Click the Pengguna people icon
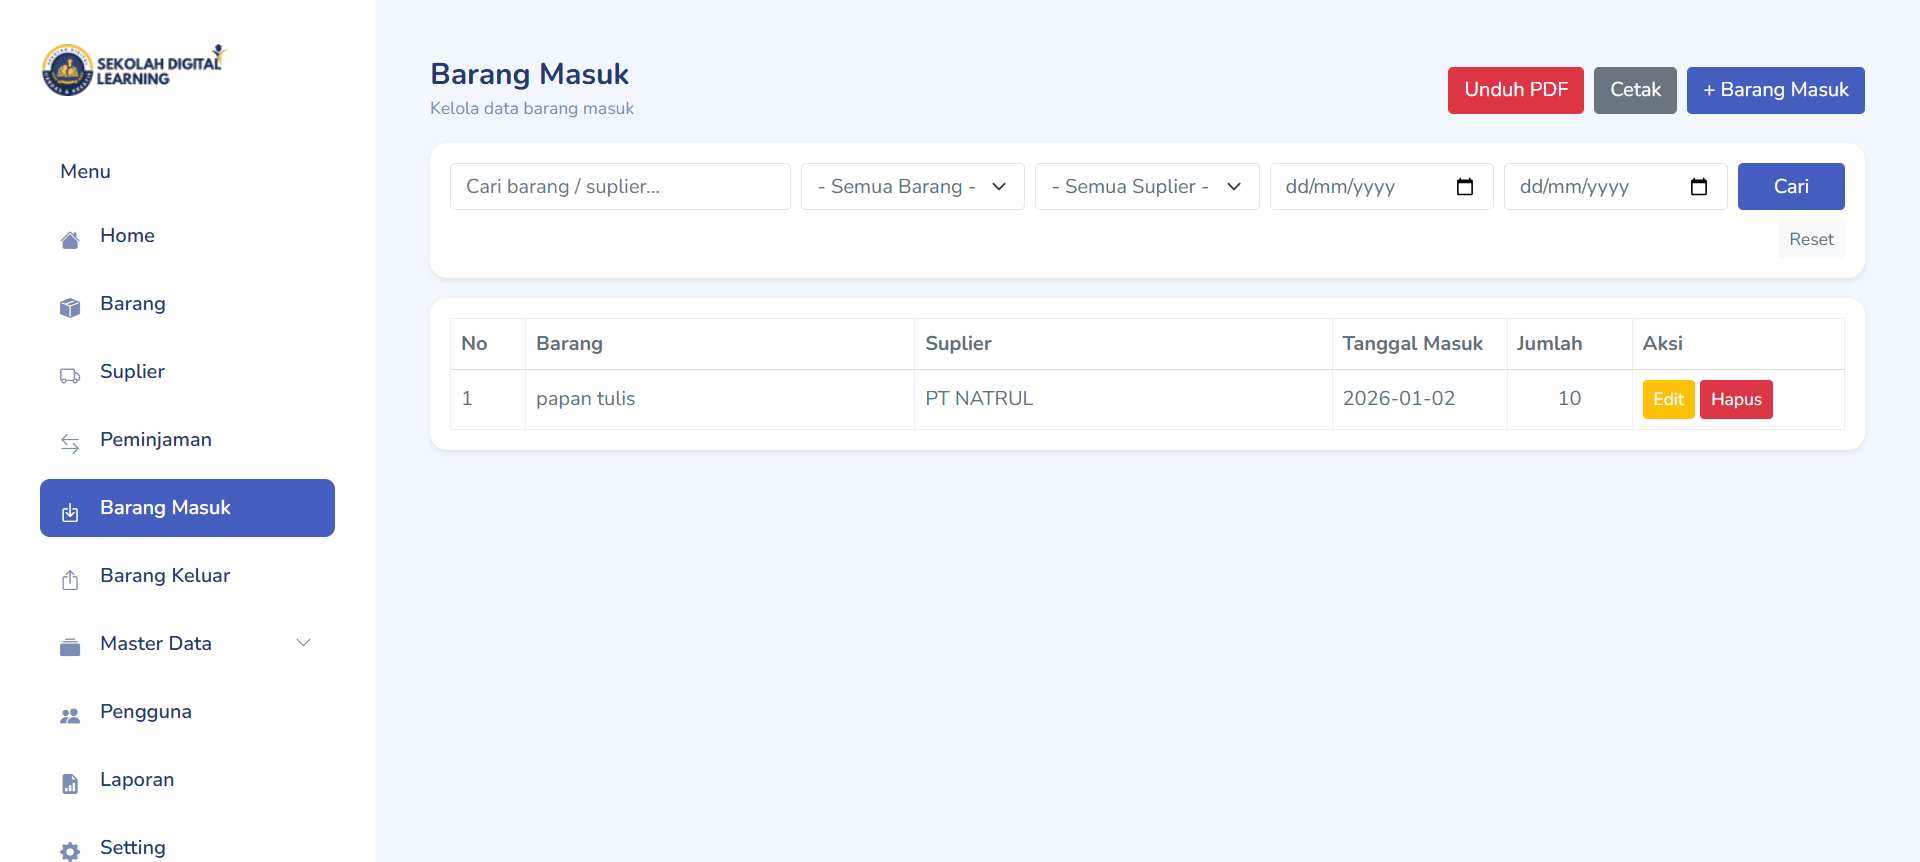 pyautogui.click(x=70, y=716)
